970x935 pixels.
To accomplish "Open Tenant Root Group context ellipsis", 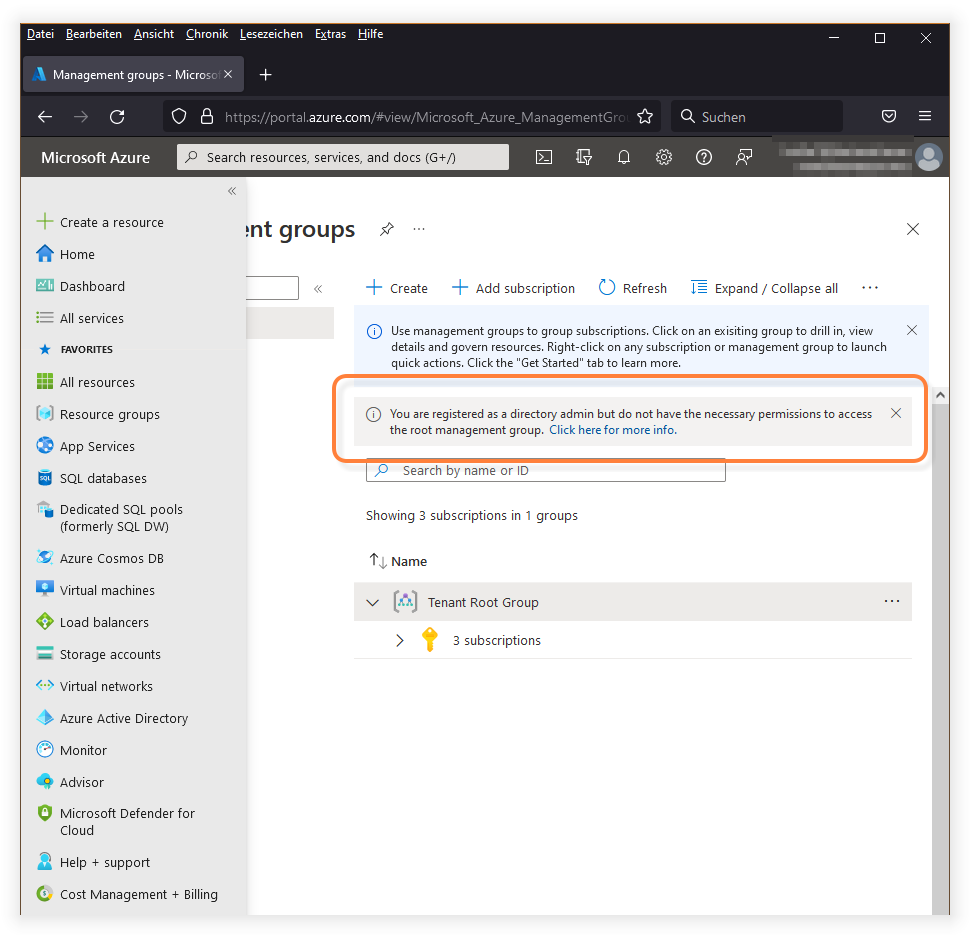I will [891, 601].
